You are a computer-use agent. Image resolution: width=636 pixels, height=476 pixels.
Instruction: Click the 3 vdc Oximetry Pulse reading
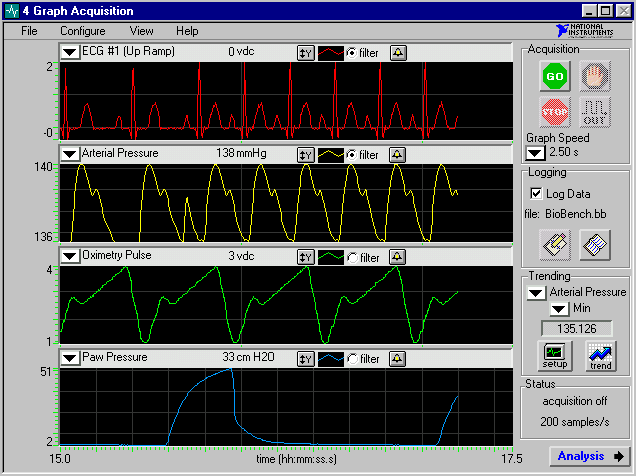pos(241,256)
